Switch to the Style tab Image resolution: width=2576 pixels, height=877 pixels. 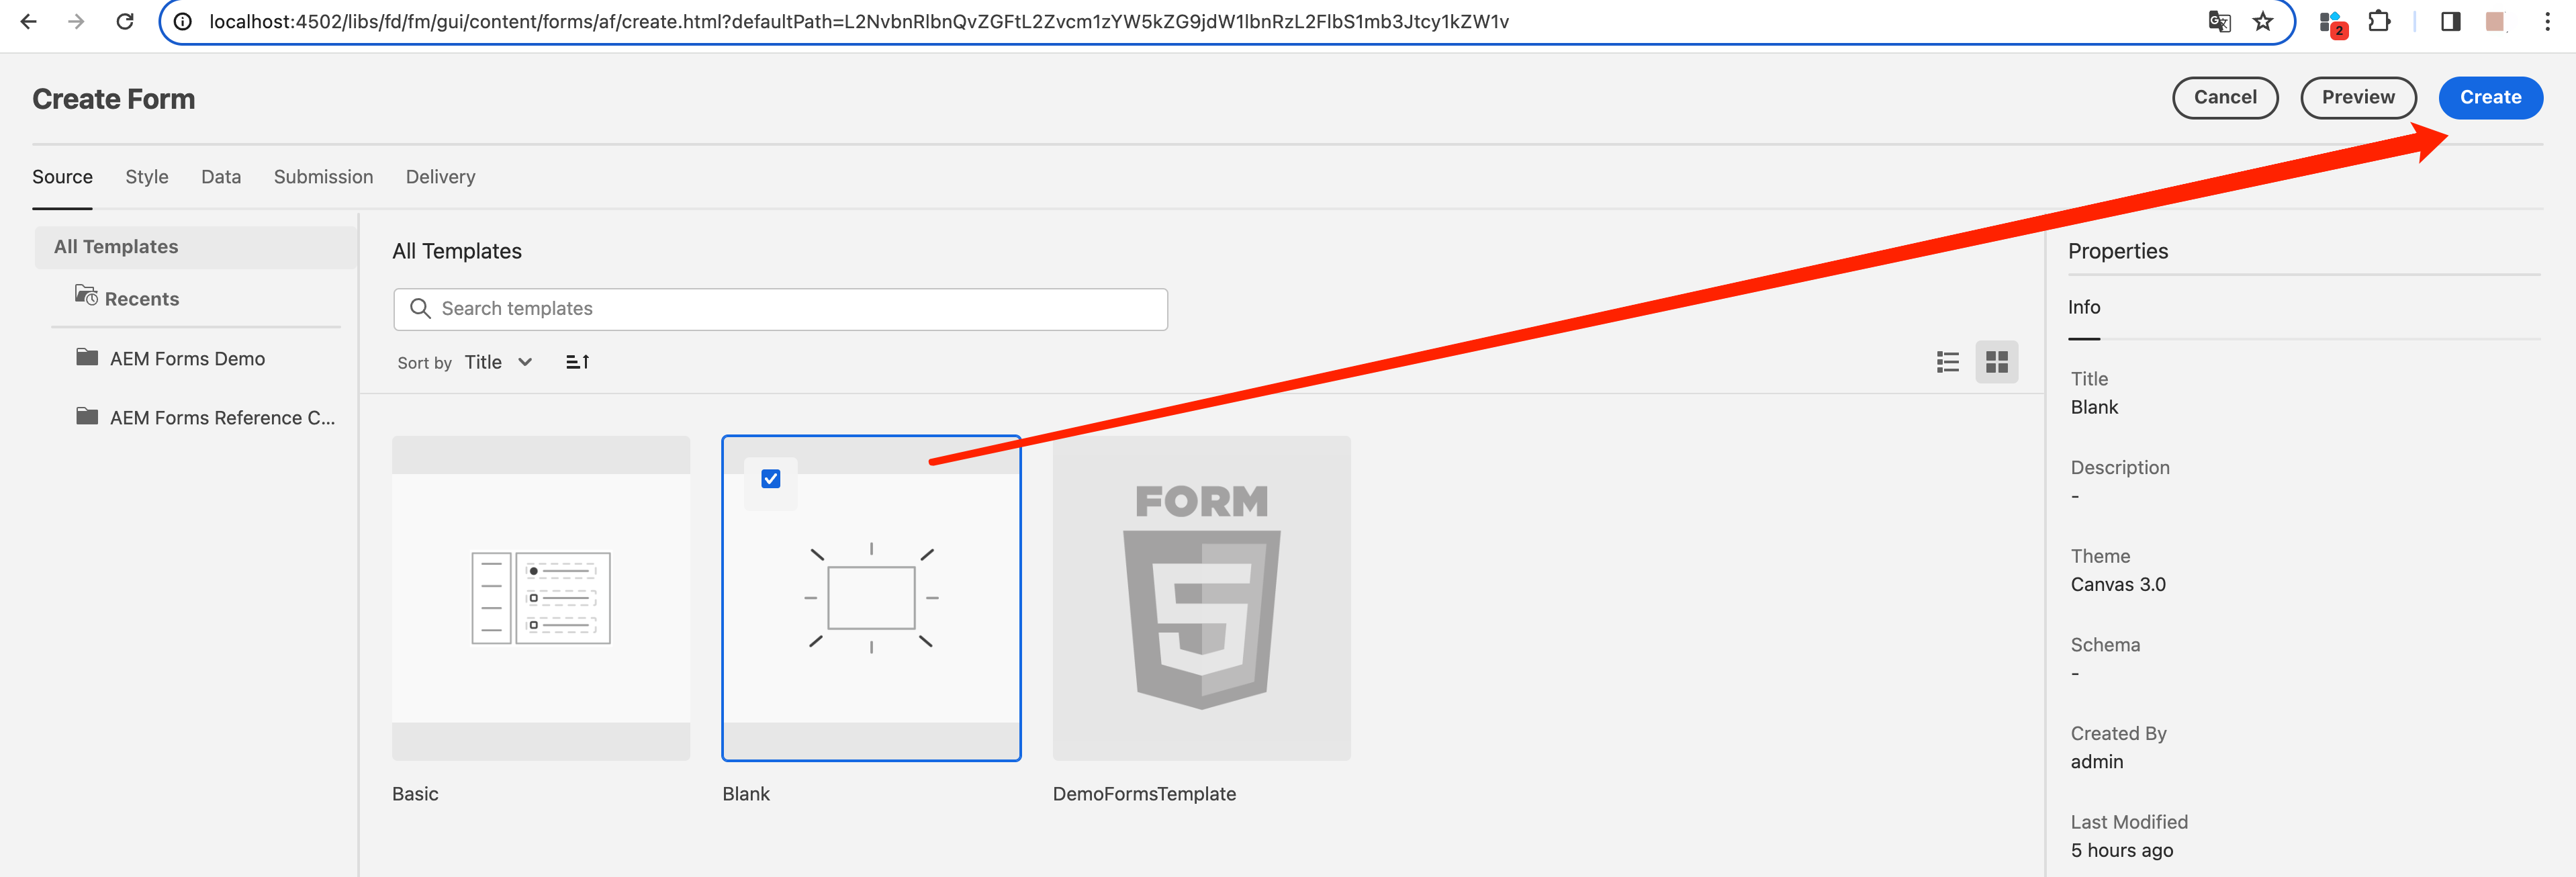146,176
